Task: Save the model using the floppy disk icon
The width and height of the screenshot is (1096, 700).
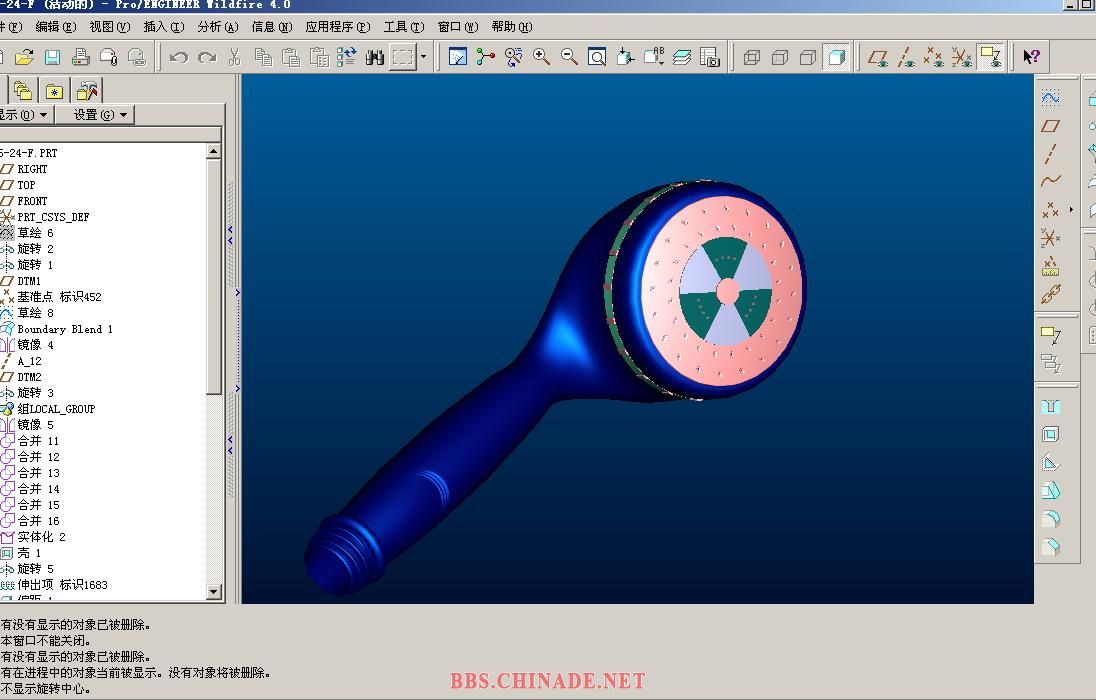Action: click(x=52, y=57)
